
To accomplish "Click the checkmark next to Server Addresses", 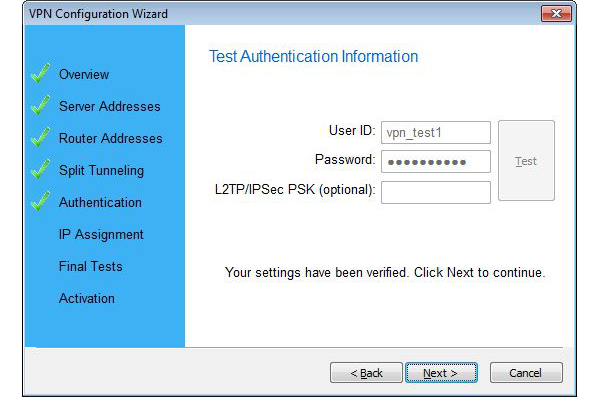I will coord(41,105).
